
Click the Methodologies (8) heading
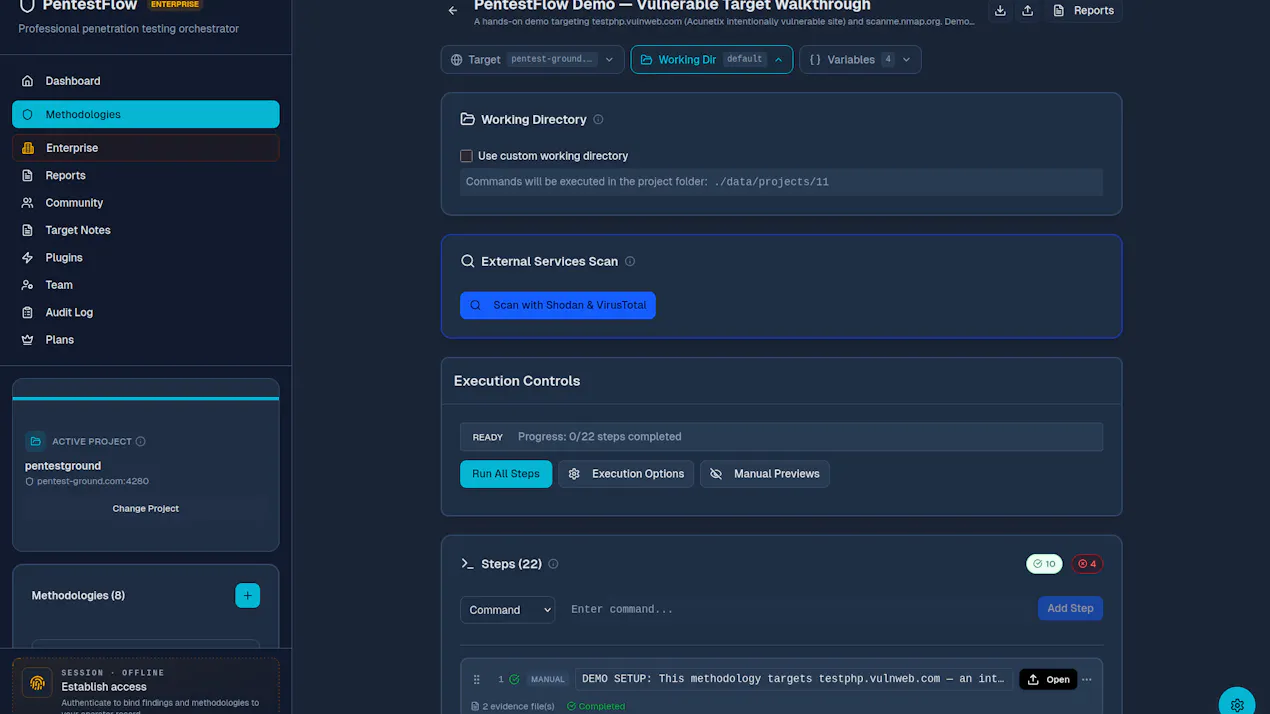(78, 595)
